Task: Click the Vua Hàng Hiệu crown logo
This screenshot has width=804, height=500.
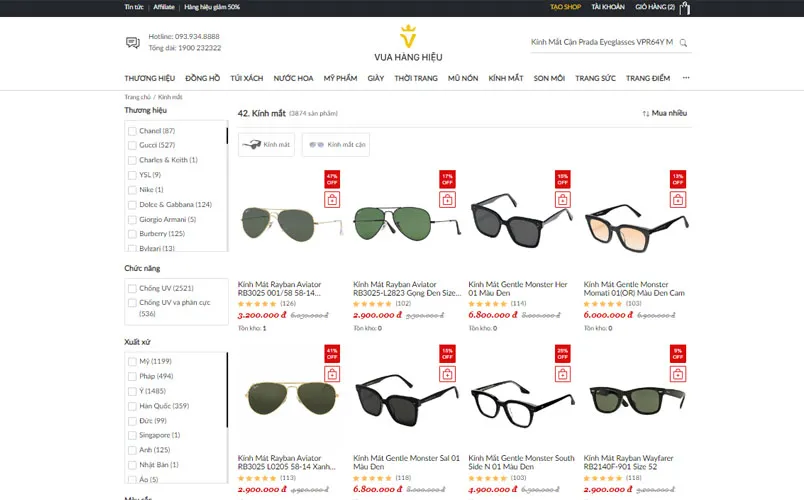Action: pos(408,36)
